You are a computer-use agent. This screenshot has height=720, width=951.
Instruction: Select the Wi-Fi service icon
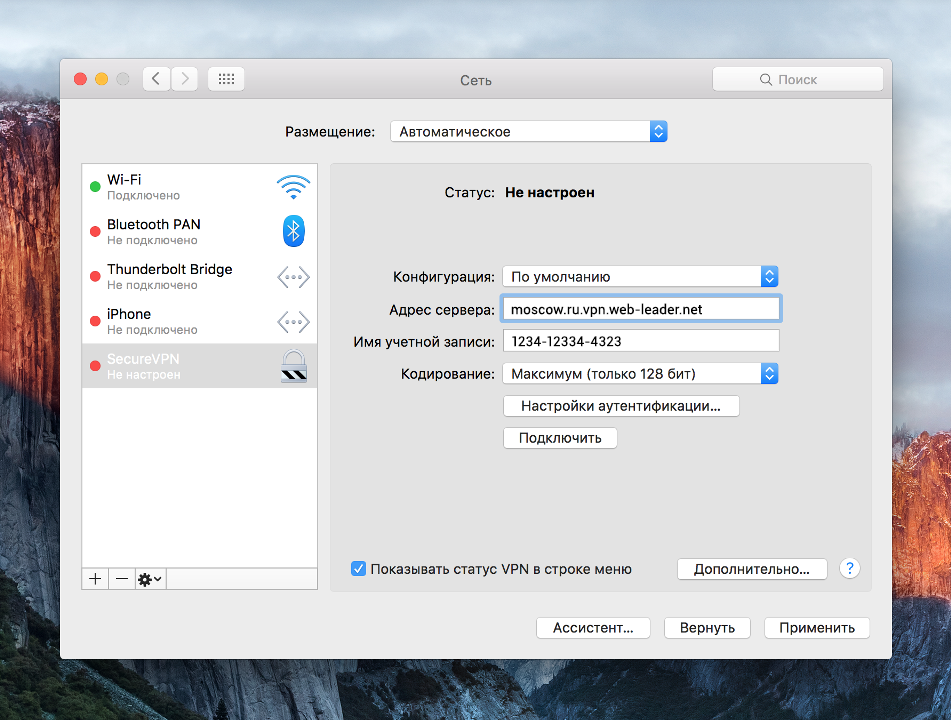(x=293, y=186)
